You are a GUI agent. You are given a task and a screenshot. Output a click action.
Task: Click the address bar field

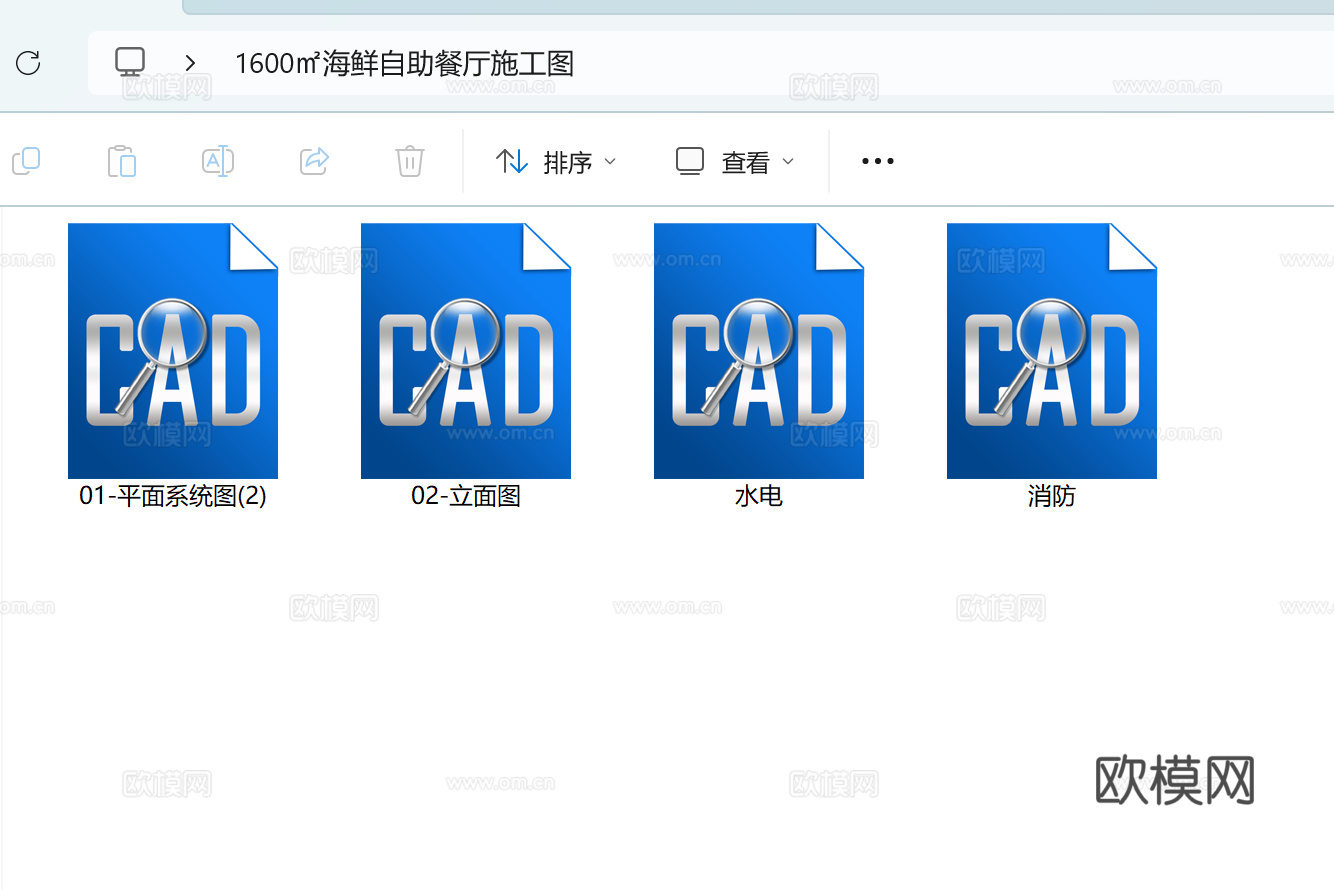click(x=711, y=63)
